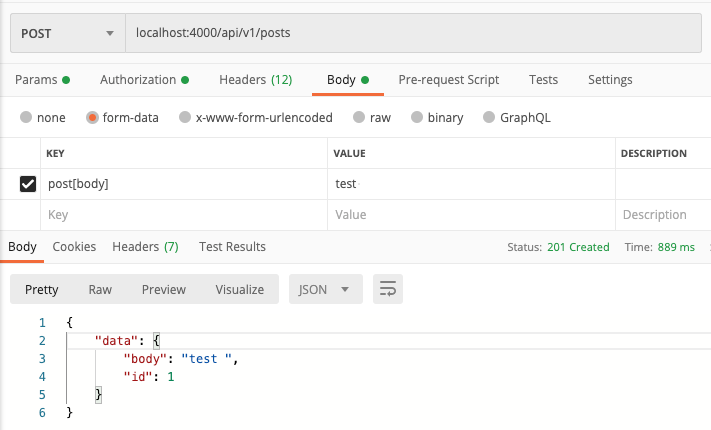Switch to request Headers (12) tab
The image size is (711, 430).
[x=255, y=80]
